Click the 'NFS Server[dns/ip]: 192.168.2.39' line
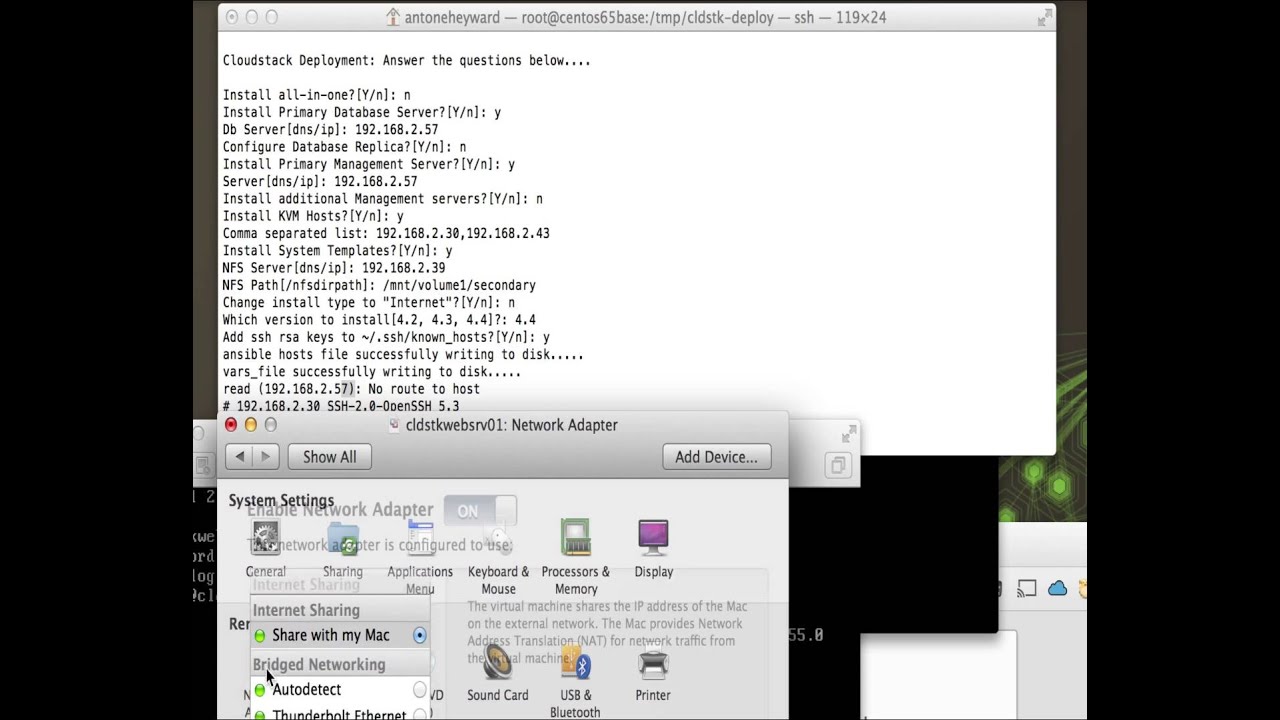Screen dimensions: 1280x720 coord(334,268)
